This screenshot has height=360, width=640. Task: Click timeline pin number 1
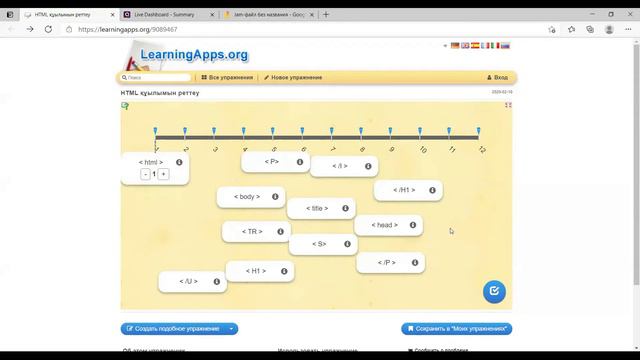(x=155, y=131)
